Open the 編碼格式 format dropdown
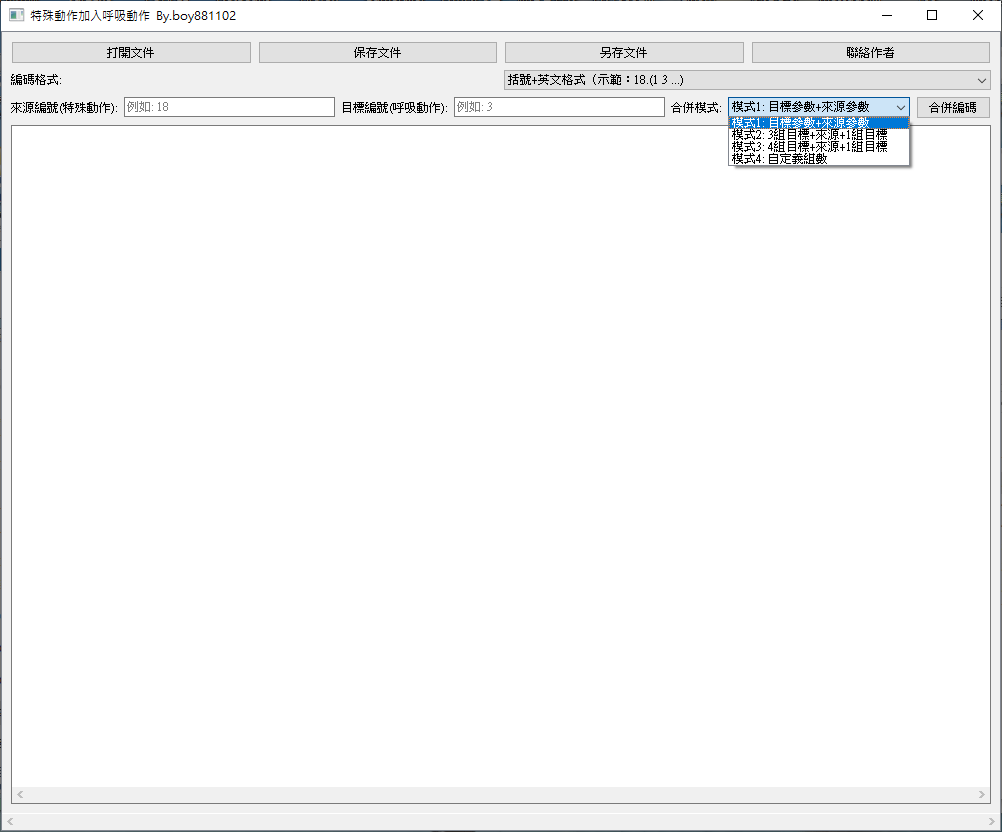 (747, 80)
